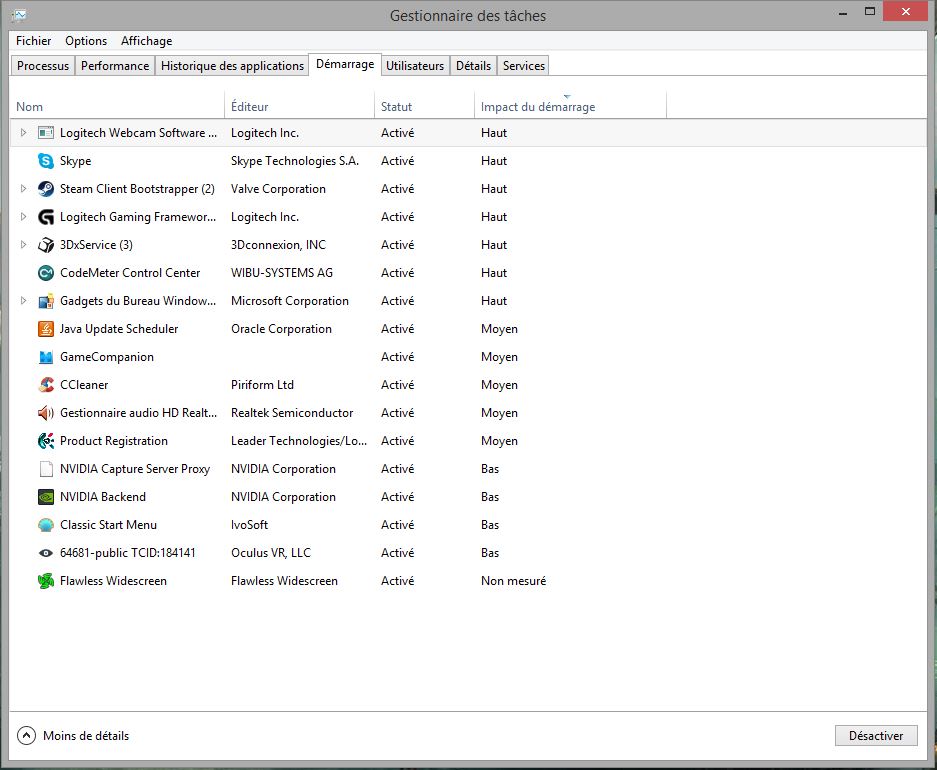
Task: Select the Product Registration entry
Action: point(114,441)
